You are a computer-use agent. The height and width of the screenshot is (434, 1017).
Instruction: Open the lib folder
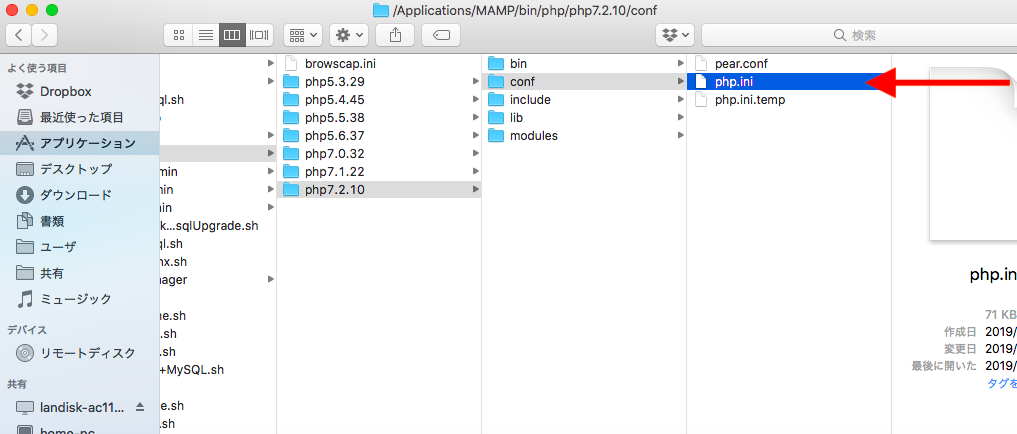pos(584,118)
